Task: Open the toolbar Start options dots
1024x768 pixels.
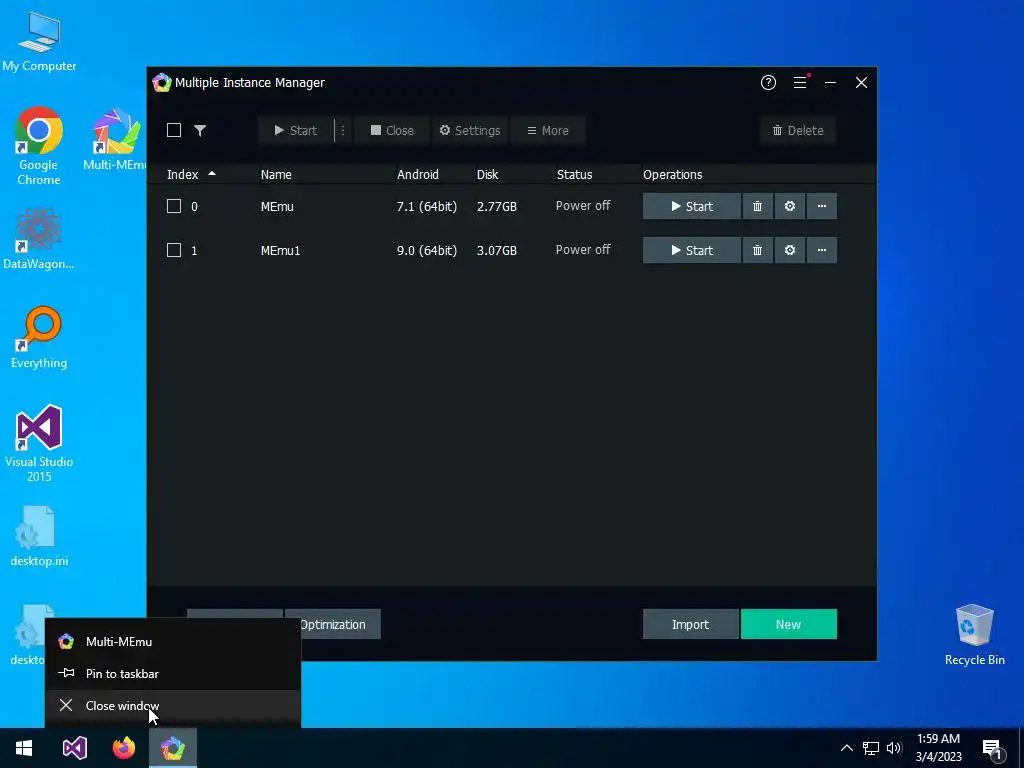Action: click(343, 130)
